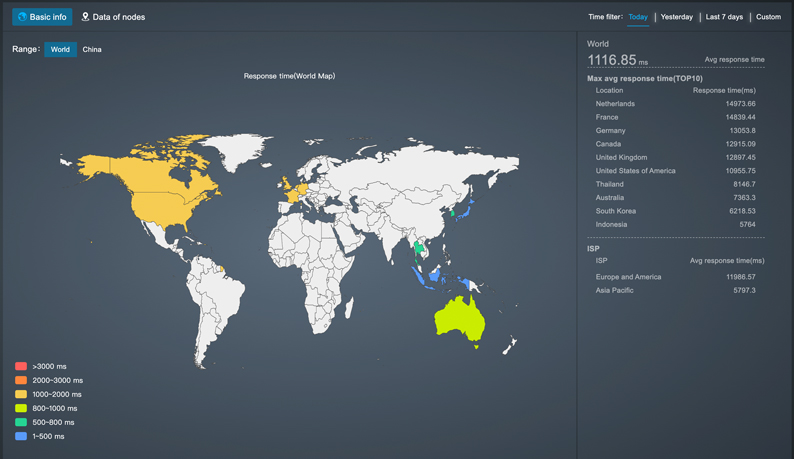The width and height of the screenshot is (794, 459).
Task: Click the Indonesia table row
Action: 676,224
